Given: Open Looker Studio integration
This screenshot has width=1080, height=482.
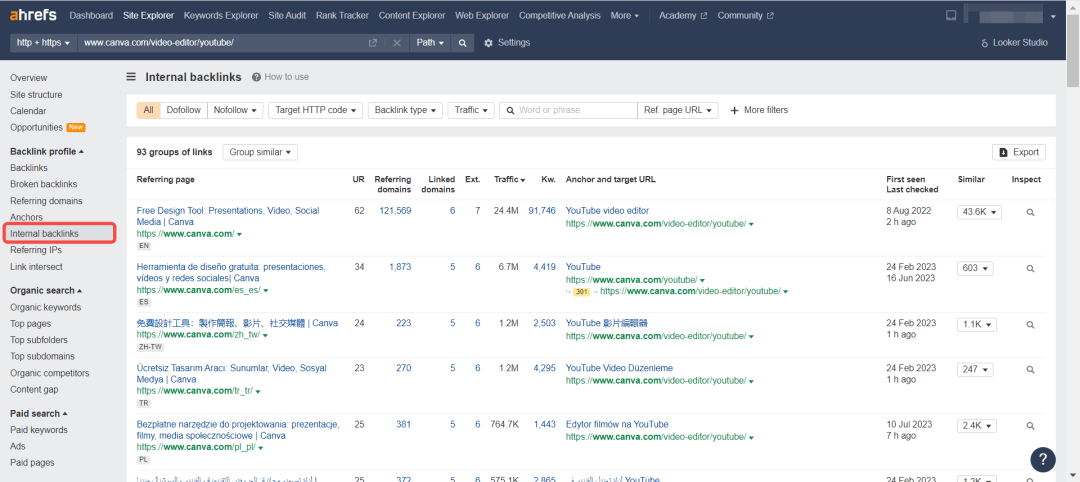Looking at the screenshot, I should (x=1015, y=43).
